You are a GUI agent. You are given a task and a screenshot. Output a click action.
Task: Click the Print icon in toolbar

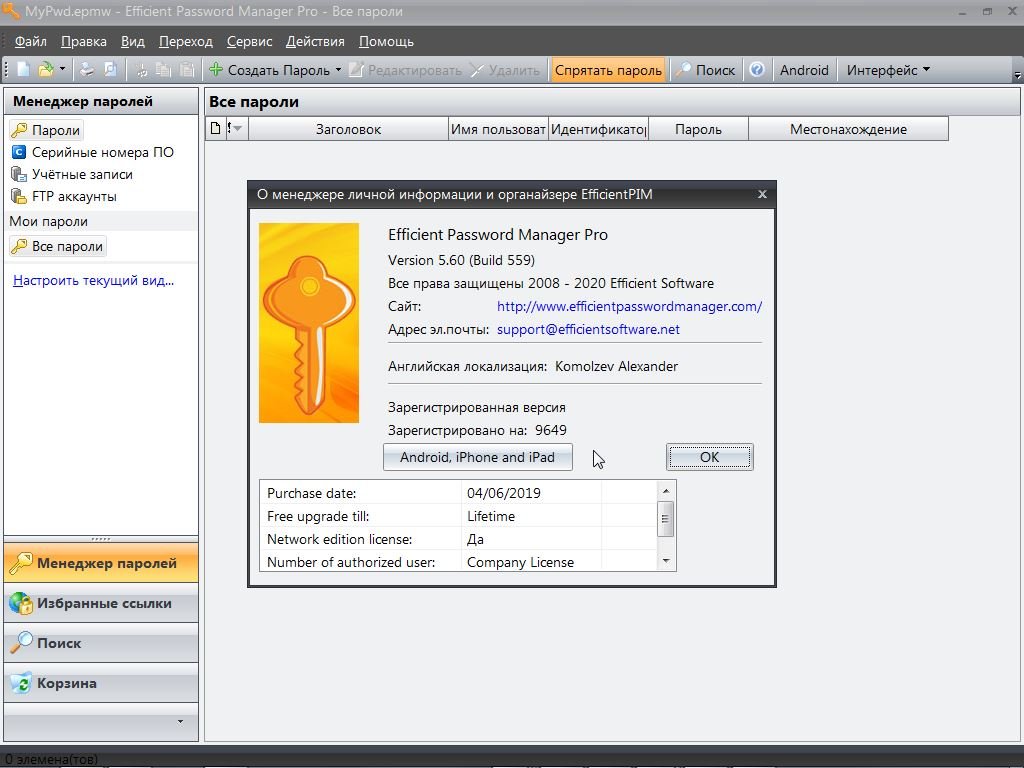(86, 70)
